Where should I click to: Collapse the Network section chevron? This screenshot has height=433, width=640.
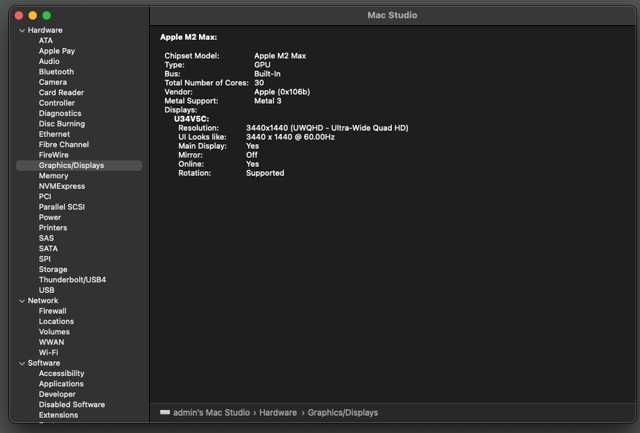click(x=22, y=301)
